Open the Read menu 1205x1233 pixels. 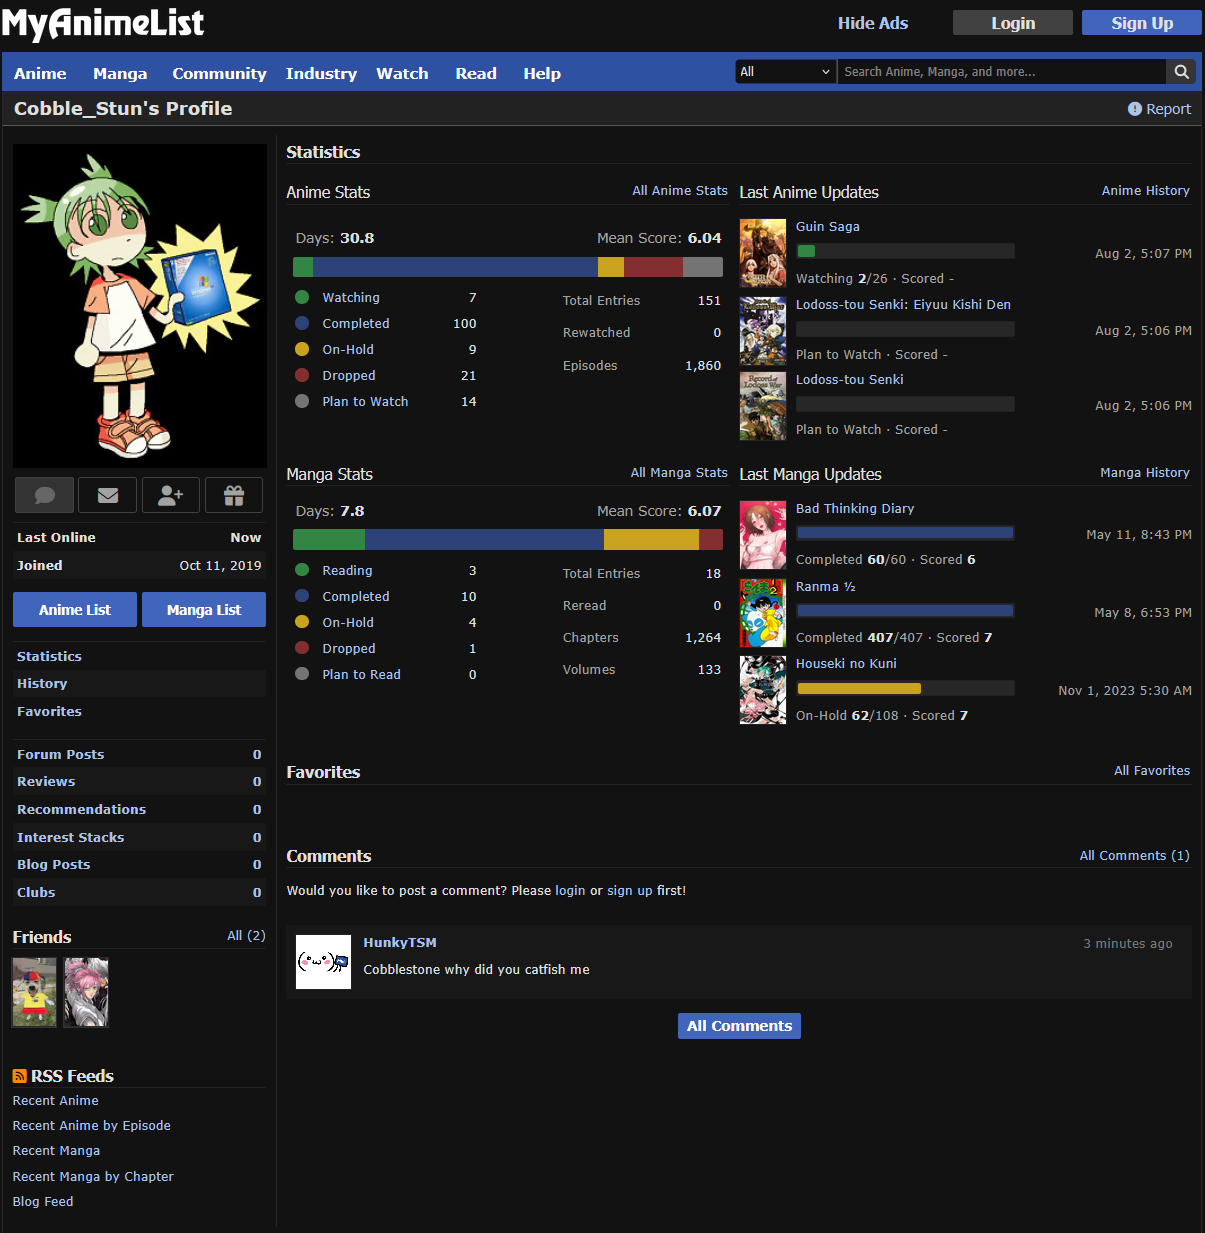(x=476, y=74)
